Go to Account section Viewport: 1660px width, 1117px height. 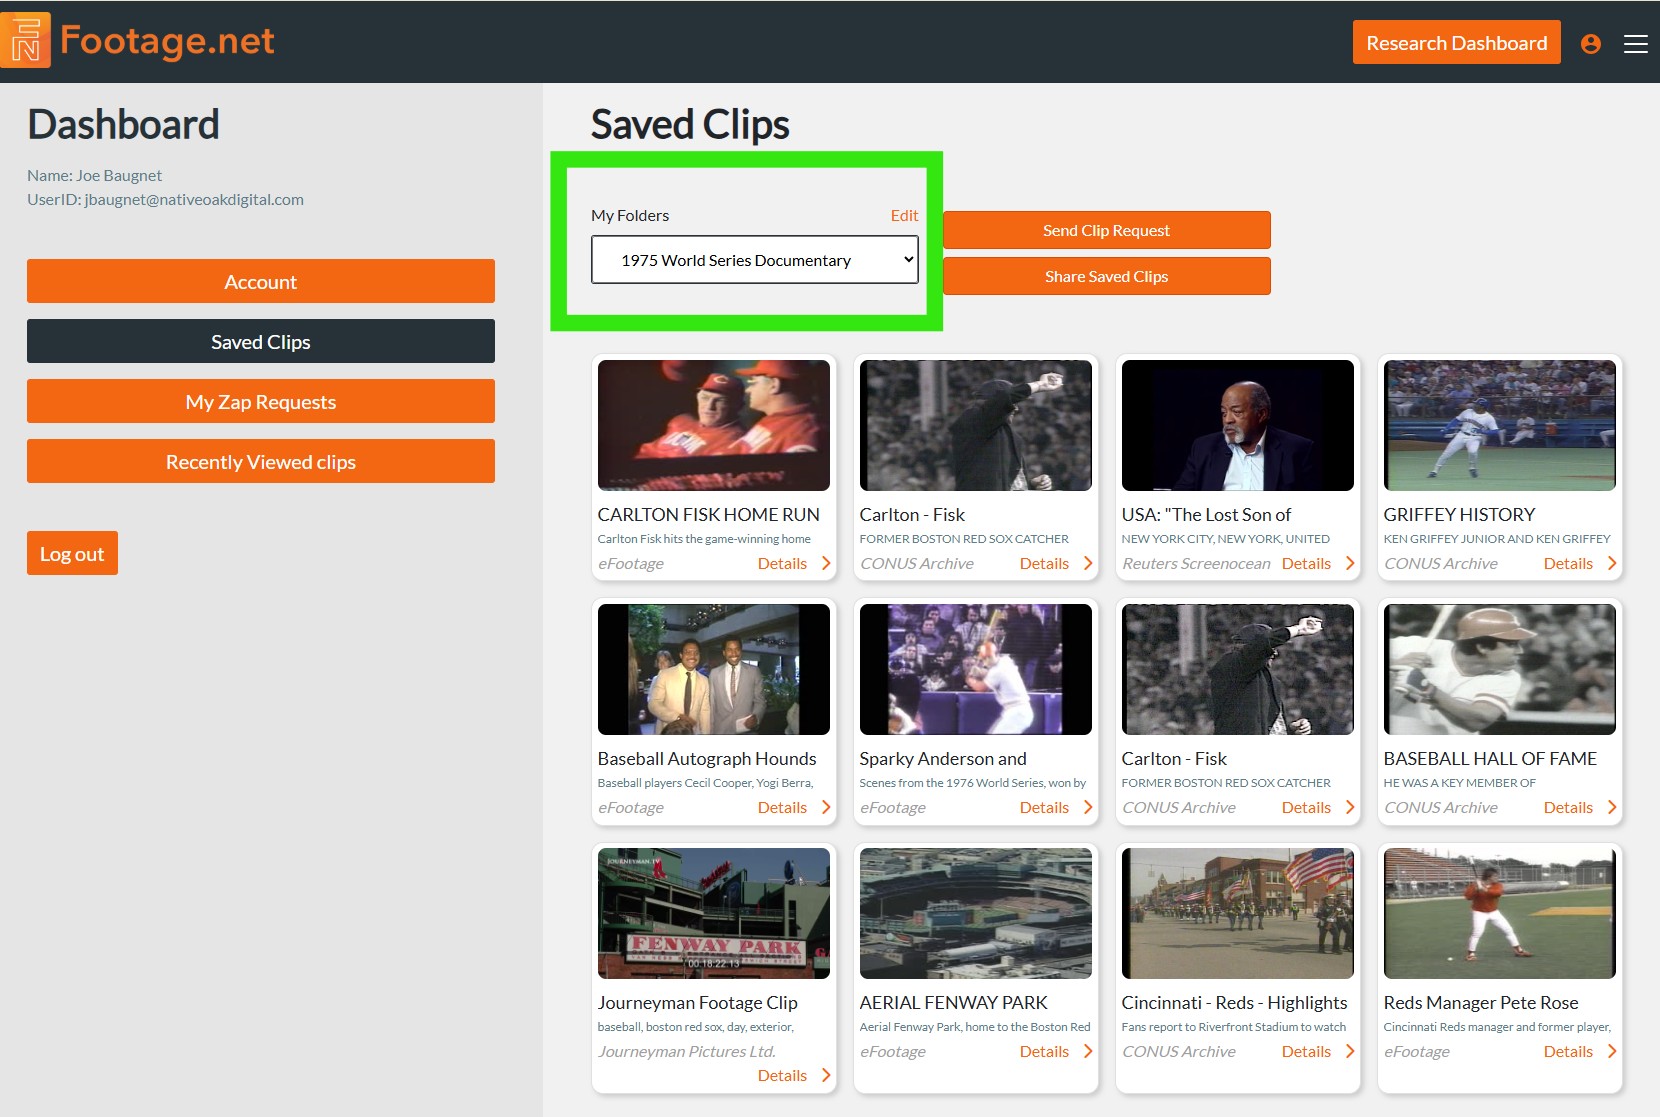click(x=261, y=282)
